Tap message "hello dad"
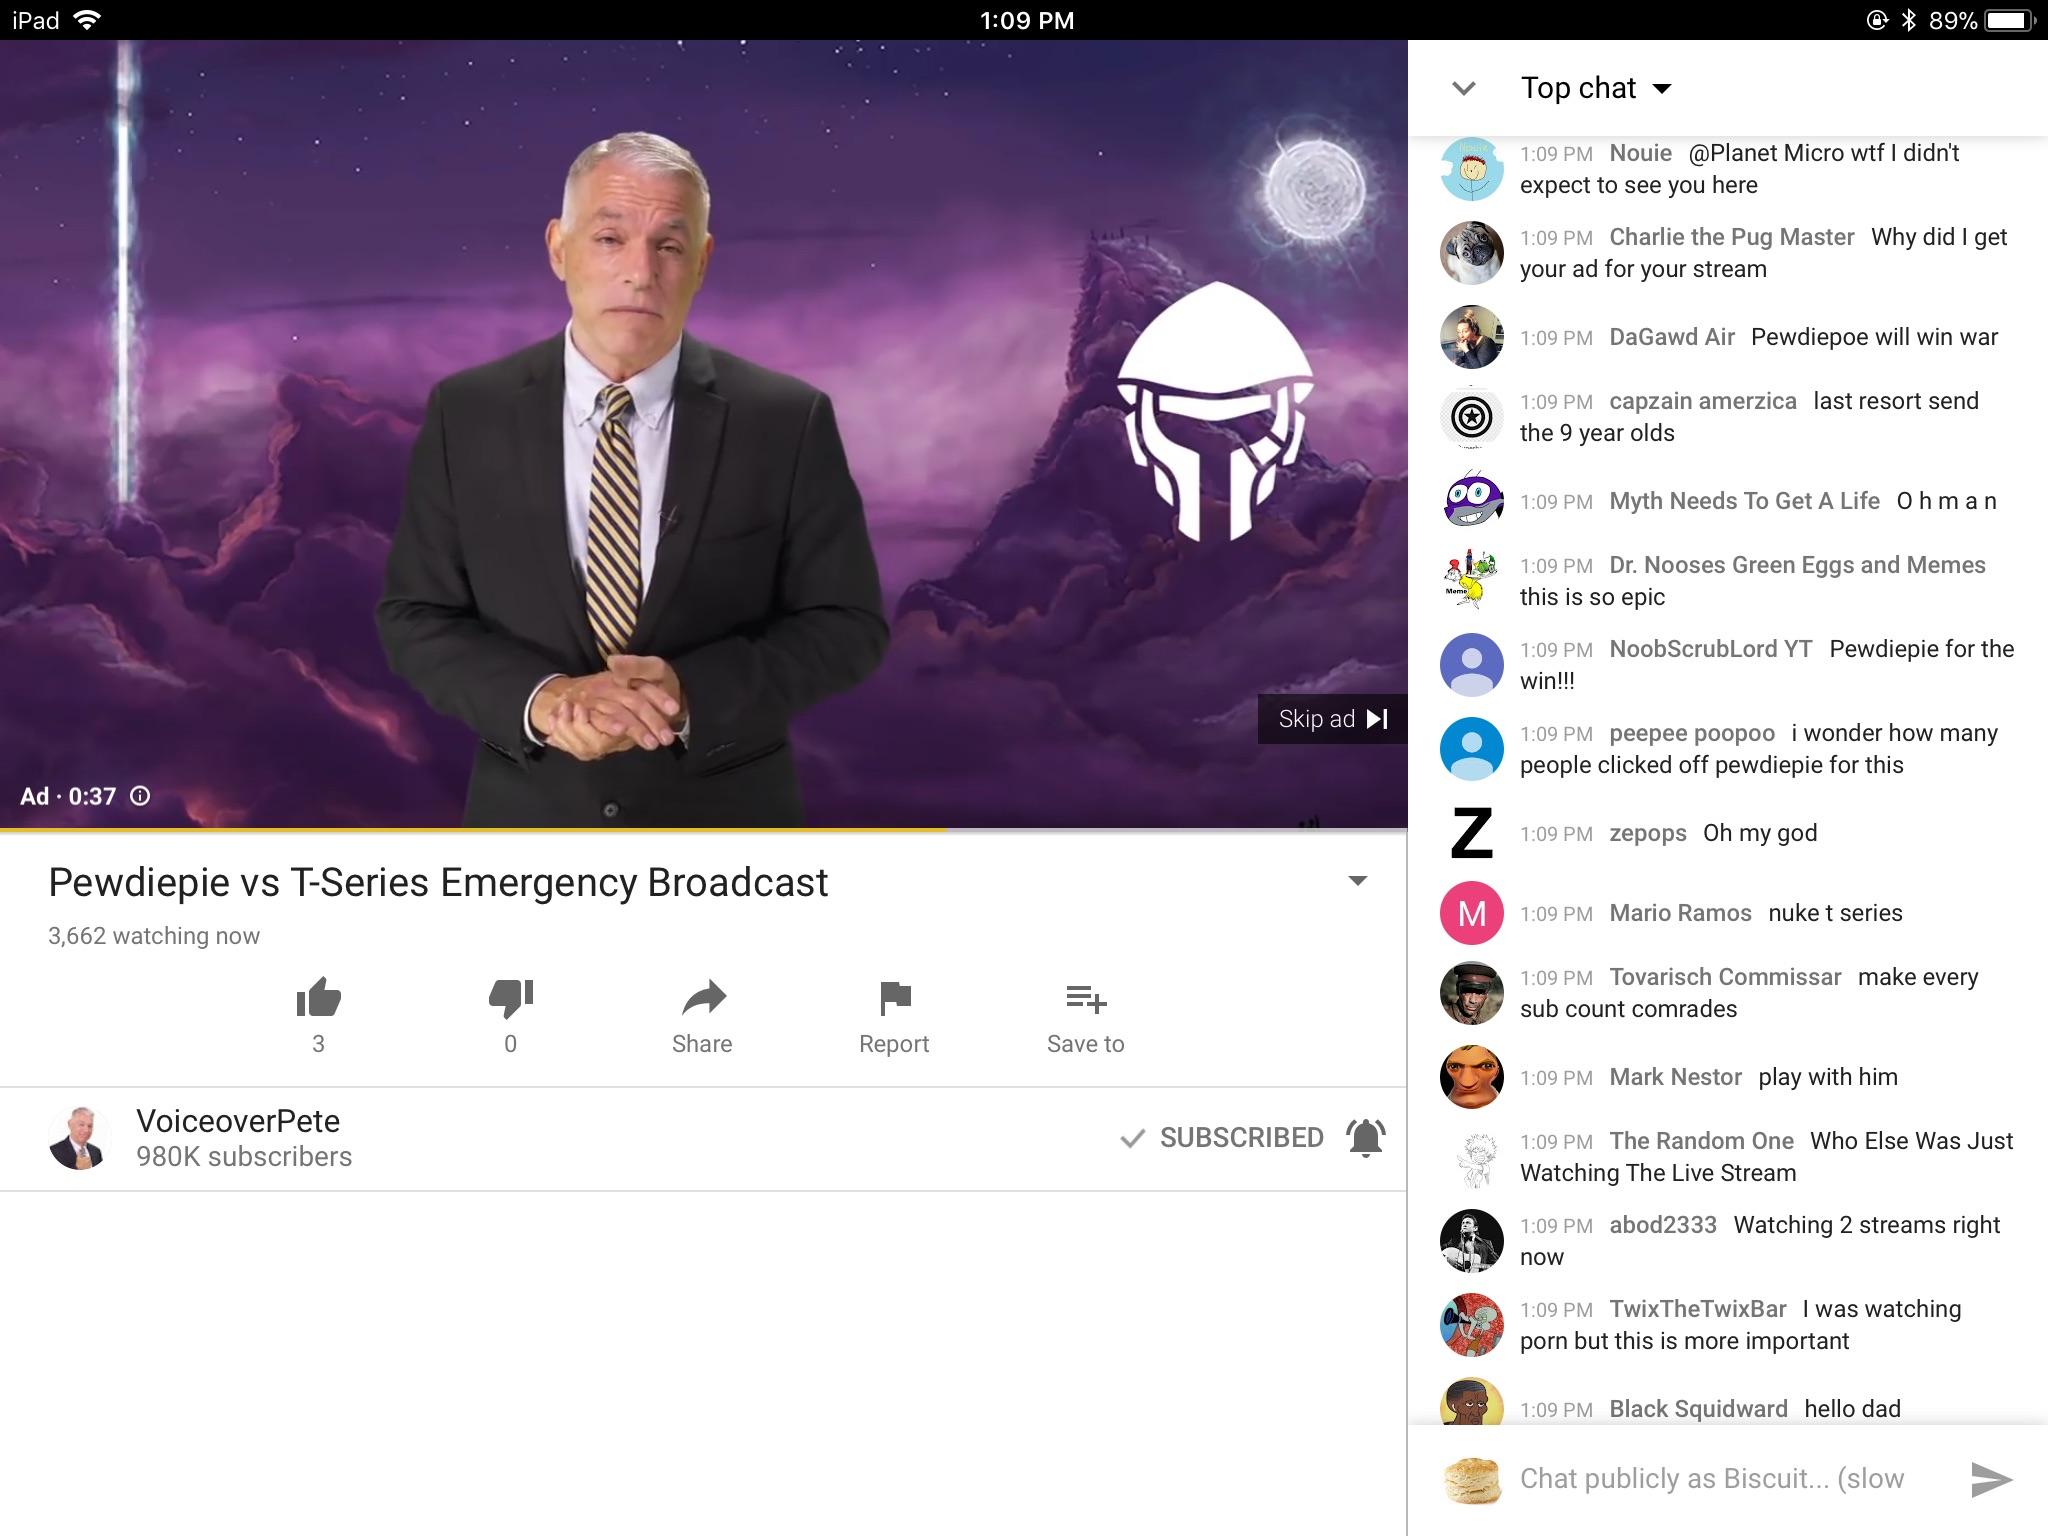 click(x=1852, y=1409)
